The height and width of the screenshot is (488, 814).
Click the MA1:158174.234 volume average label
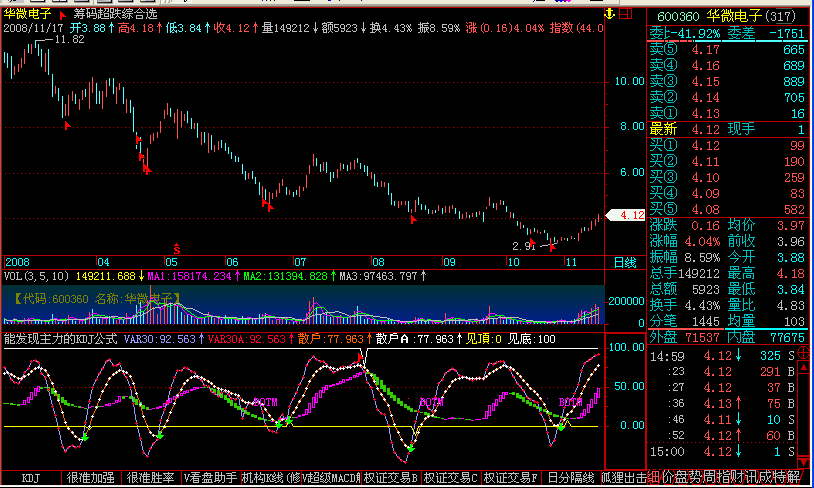pos(189,276)
